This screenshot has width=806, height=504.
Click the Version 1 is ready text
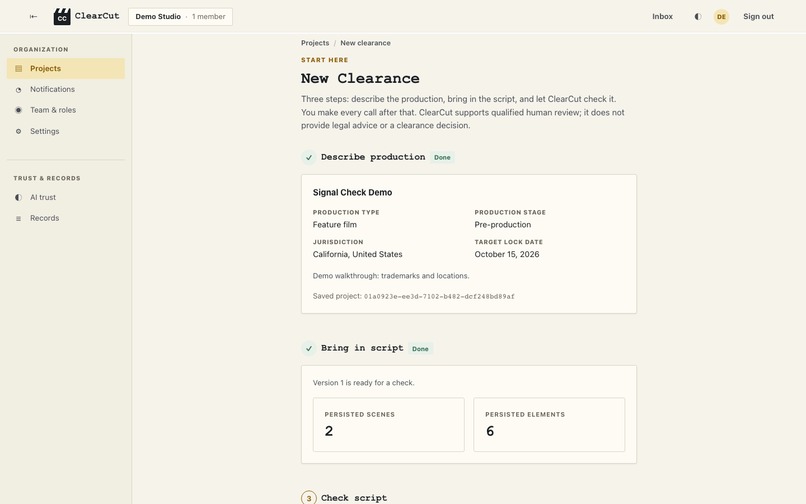[363, 383]
